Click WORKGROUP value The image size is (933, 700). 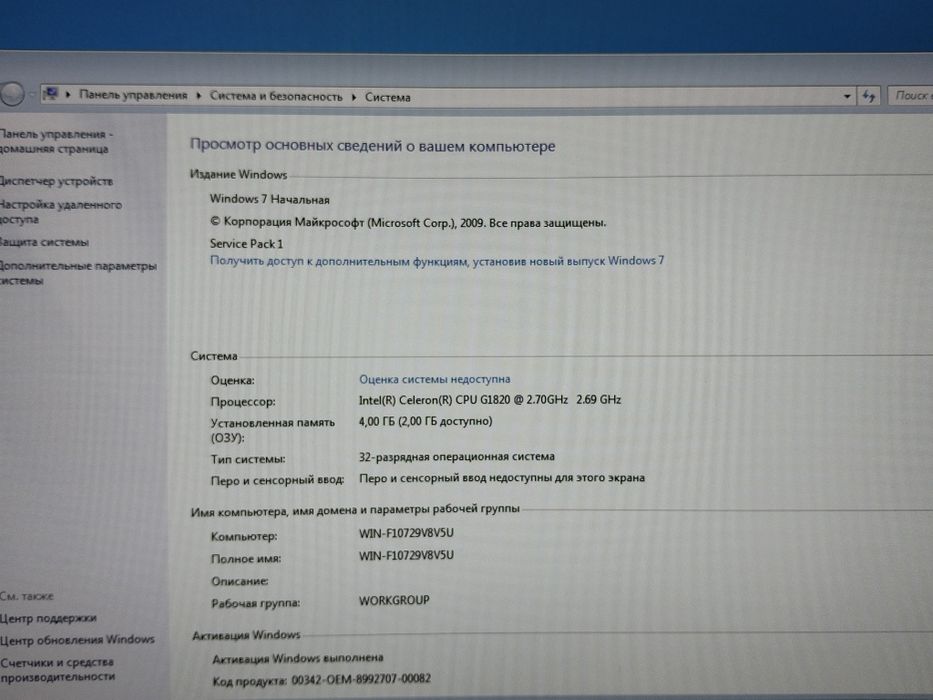pyautogui.click(x=394, y=600)
